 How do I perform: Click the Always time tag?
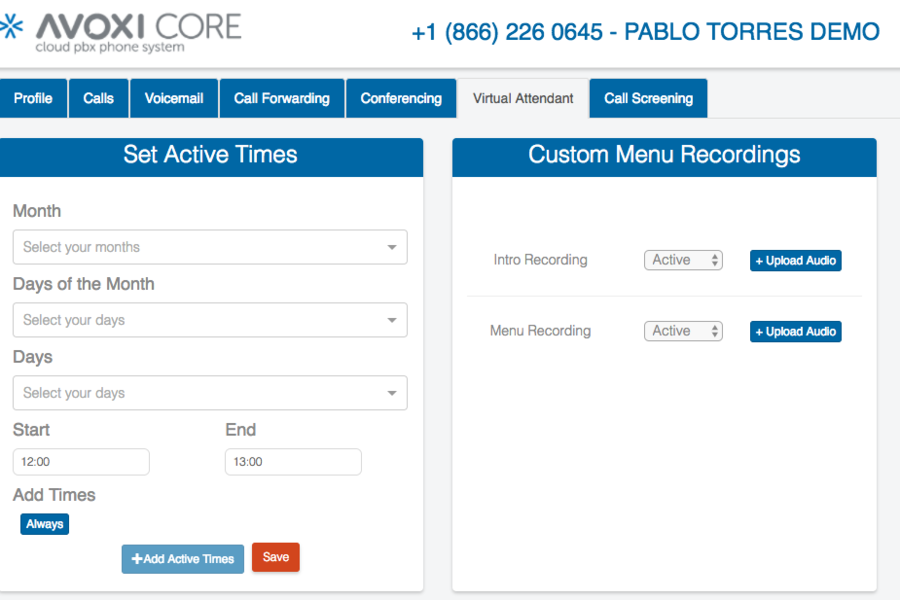click(x=45, y=524)
